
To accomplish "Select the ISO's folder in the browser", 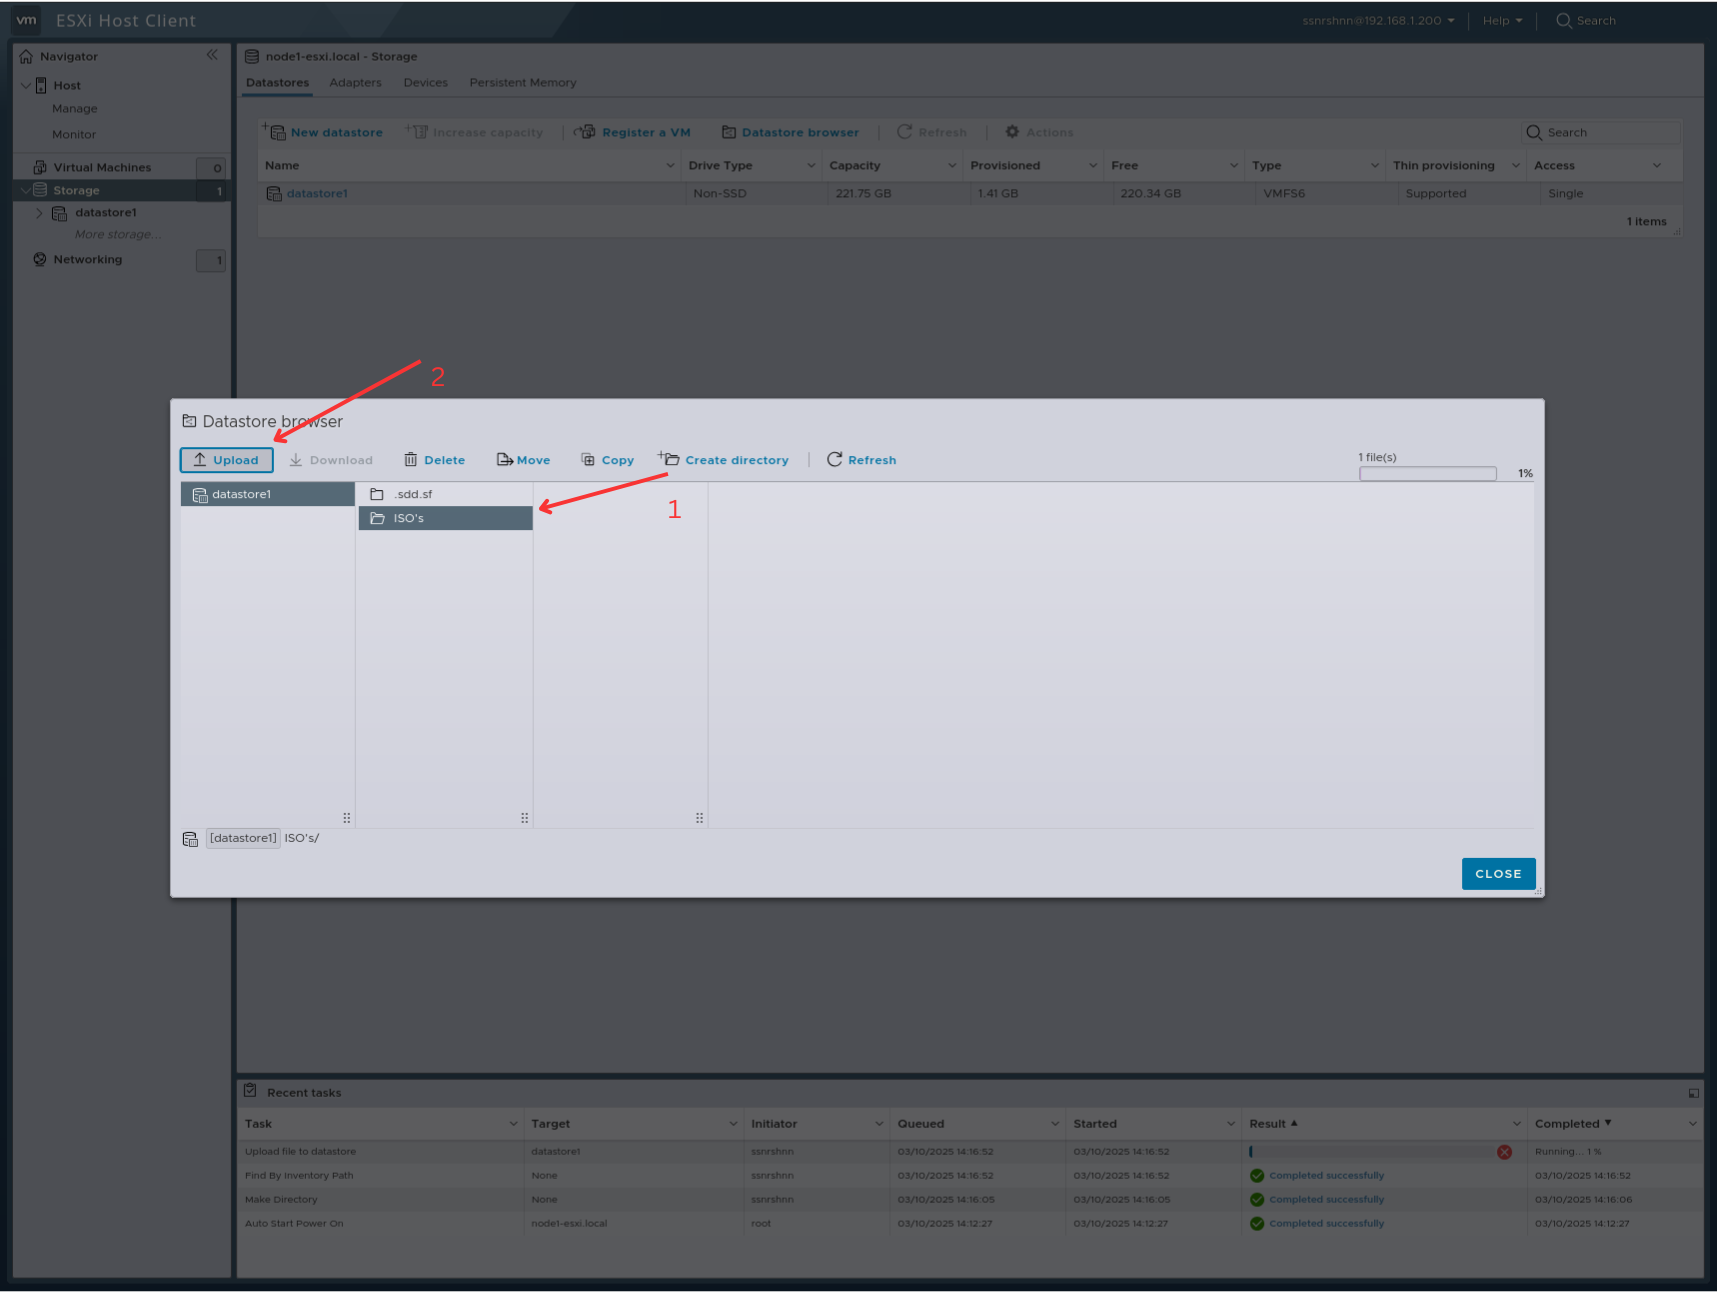I will [409, 518].
